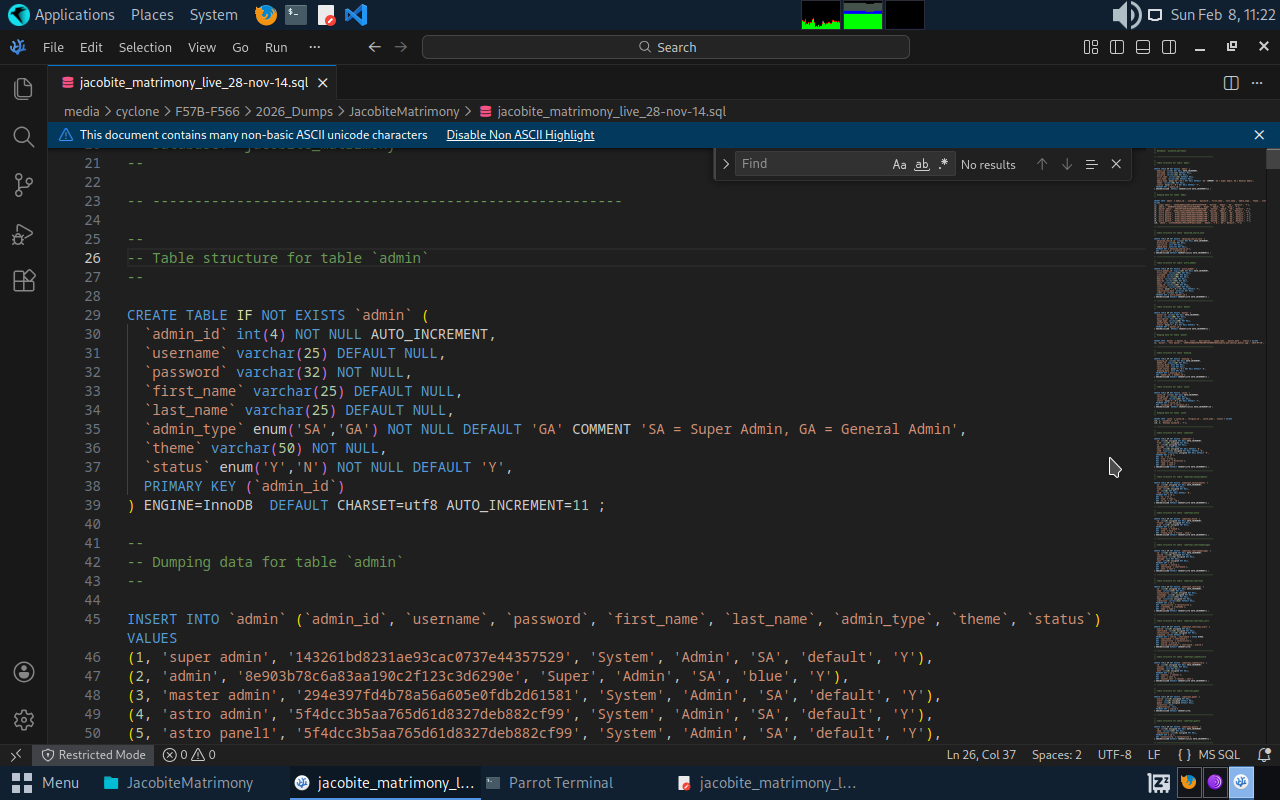Change end of line sequence LF

1154,755
